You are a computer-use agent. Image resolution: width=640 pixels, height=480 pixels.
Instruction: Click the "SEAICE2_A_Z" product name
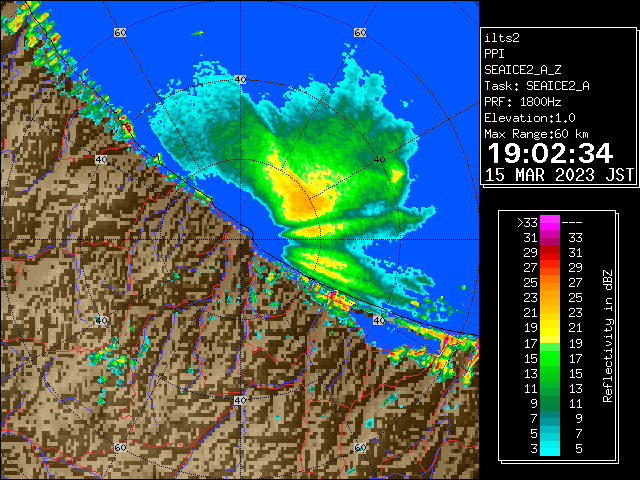coord(522,70)
